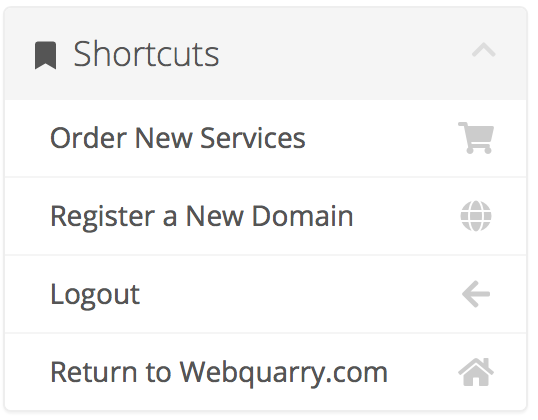Open Register a New Domain
538x420 pixels.
click(266, 216)
